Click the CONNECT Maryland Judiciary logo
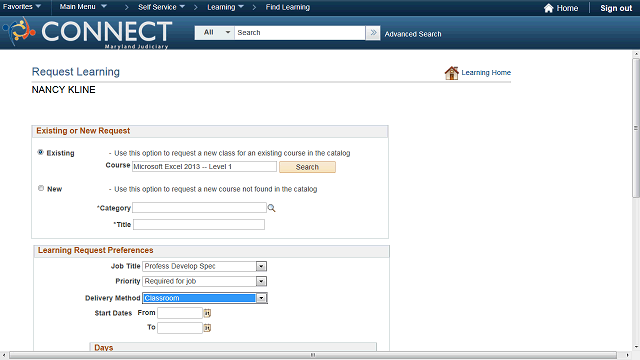640x360 pixels. point(87,33)
